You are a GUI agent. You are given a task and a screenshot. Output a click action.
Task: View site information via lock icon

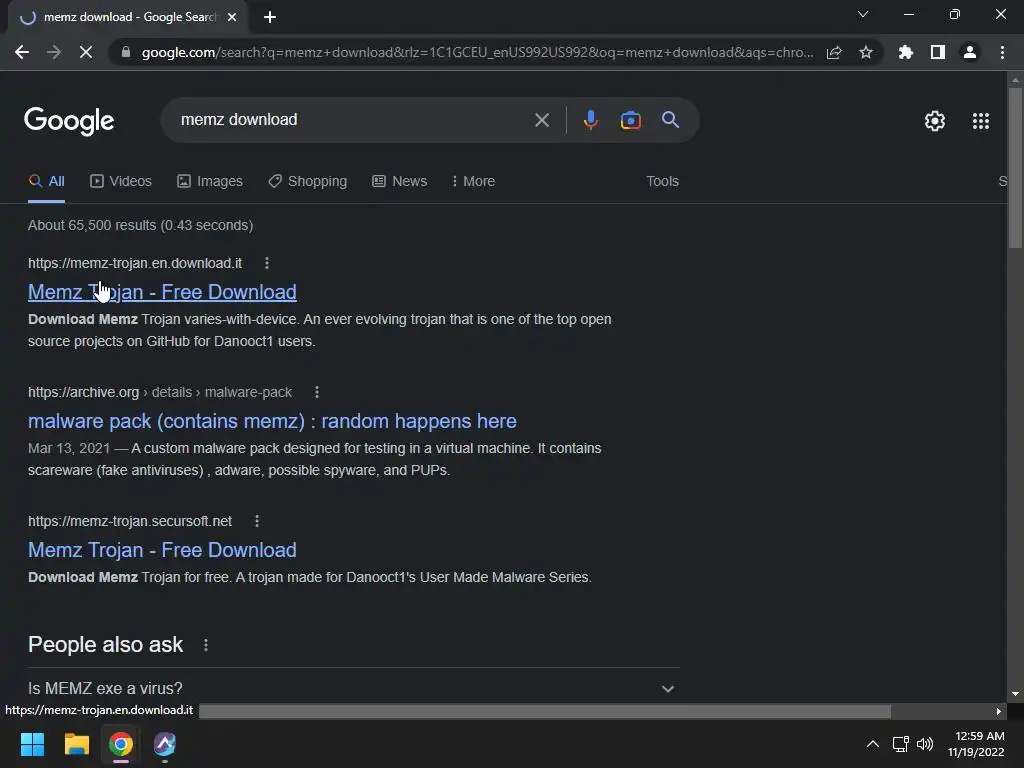126,52
